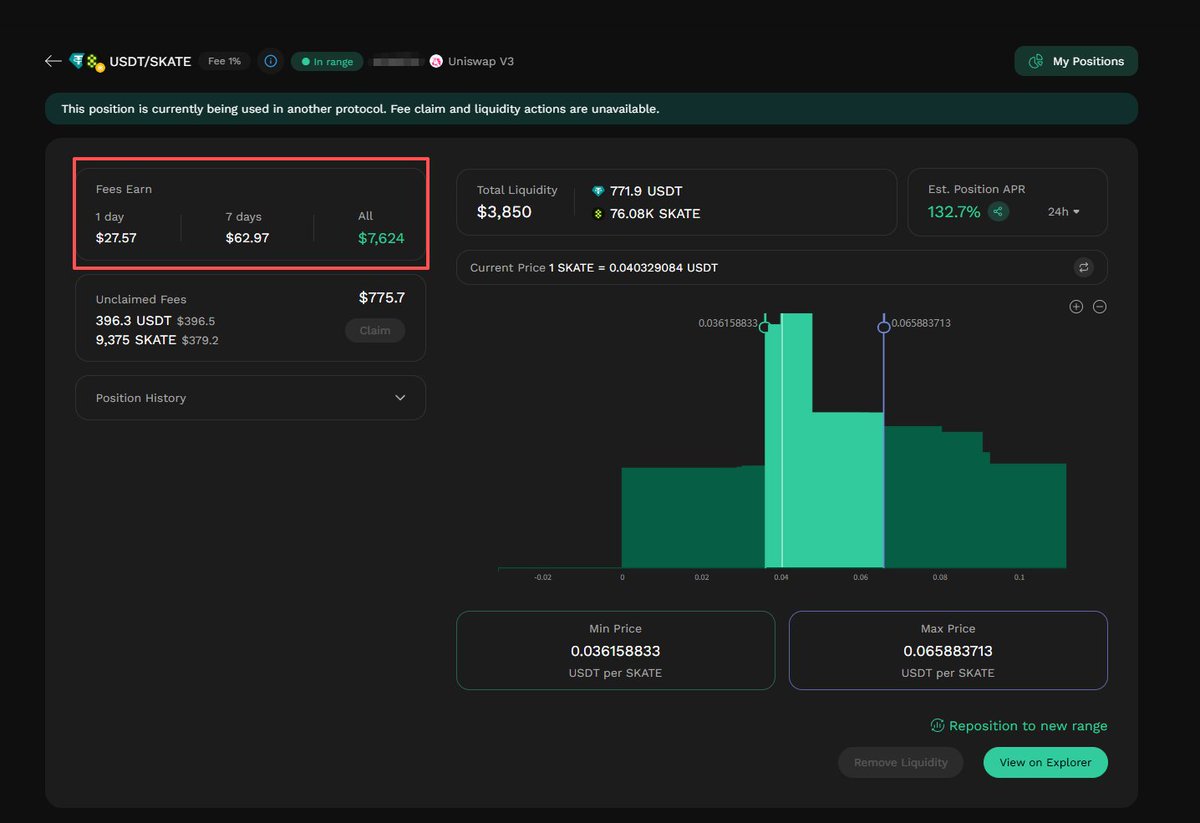This screenshot has height=823, width=1200.
Task: Click the Remove Liquidity button
Action: [900, 762]
